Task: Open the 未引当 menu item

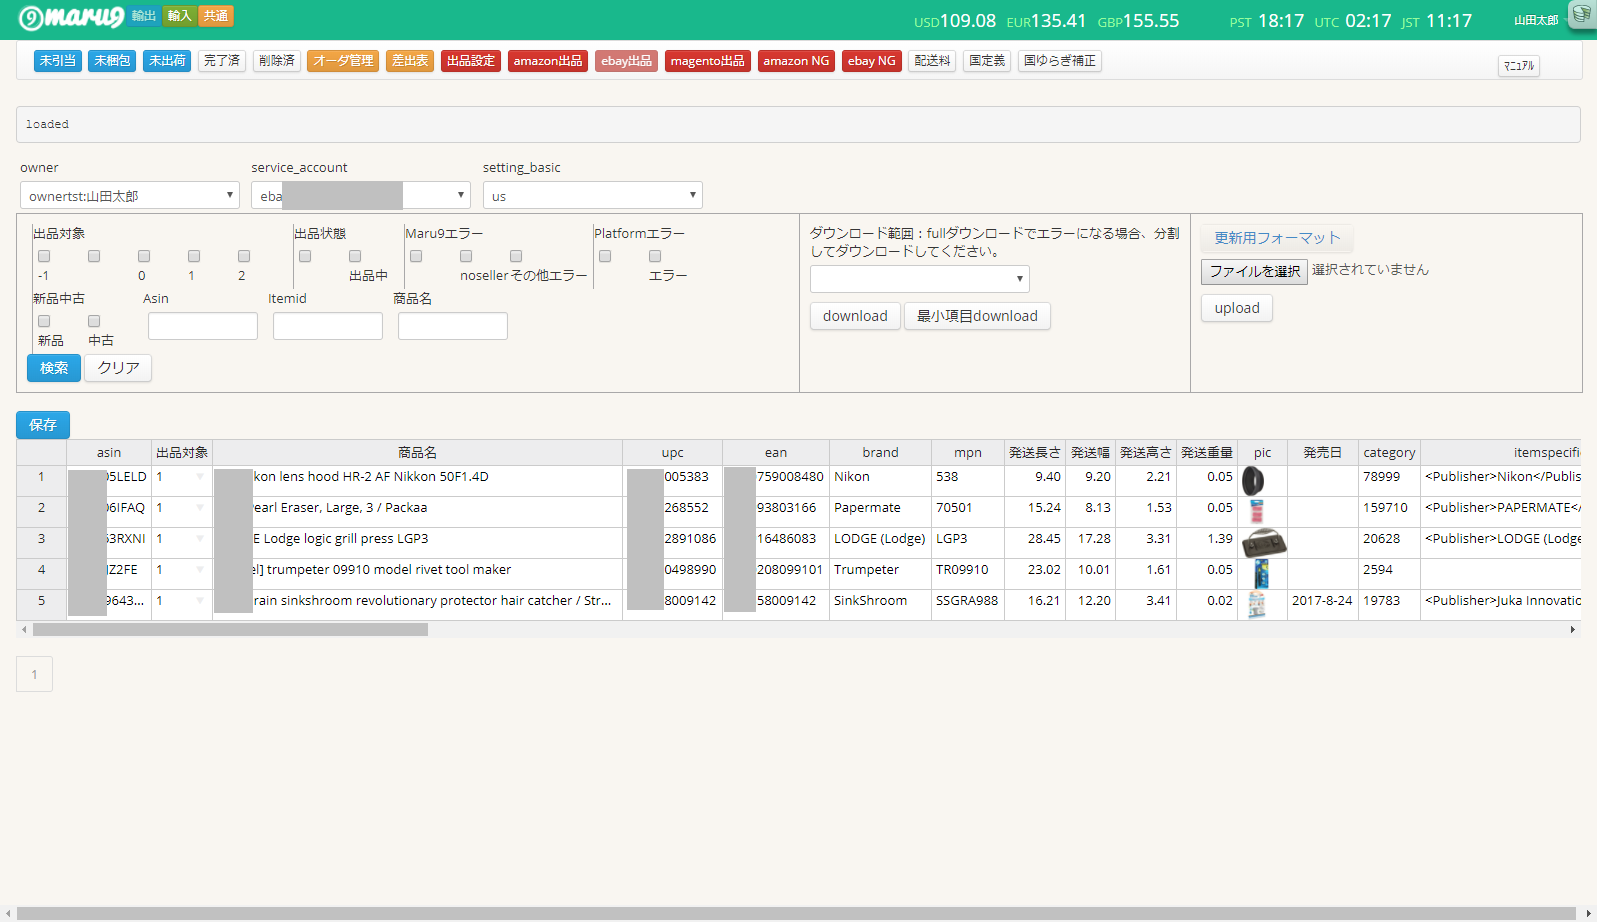Action: 57,61
